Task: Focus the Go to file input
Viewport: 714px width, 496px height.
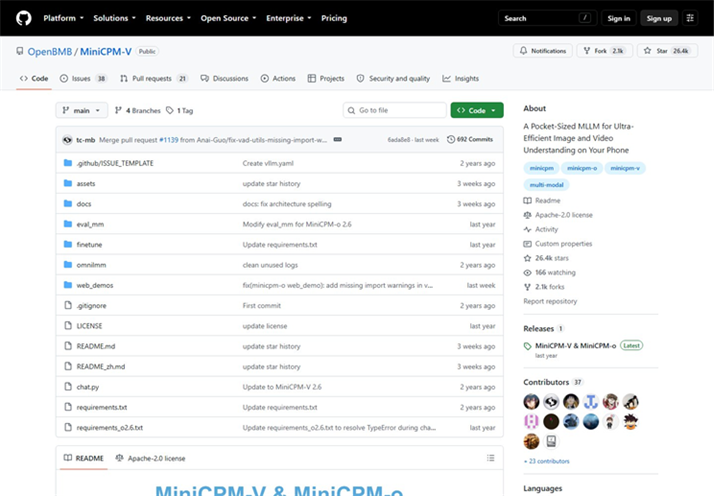Action: tap(394, 110)
